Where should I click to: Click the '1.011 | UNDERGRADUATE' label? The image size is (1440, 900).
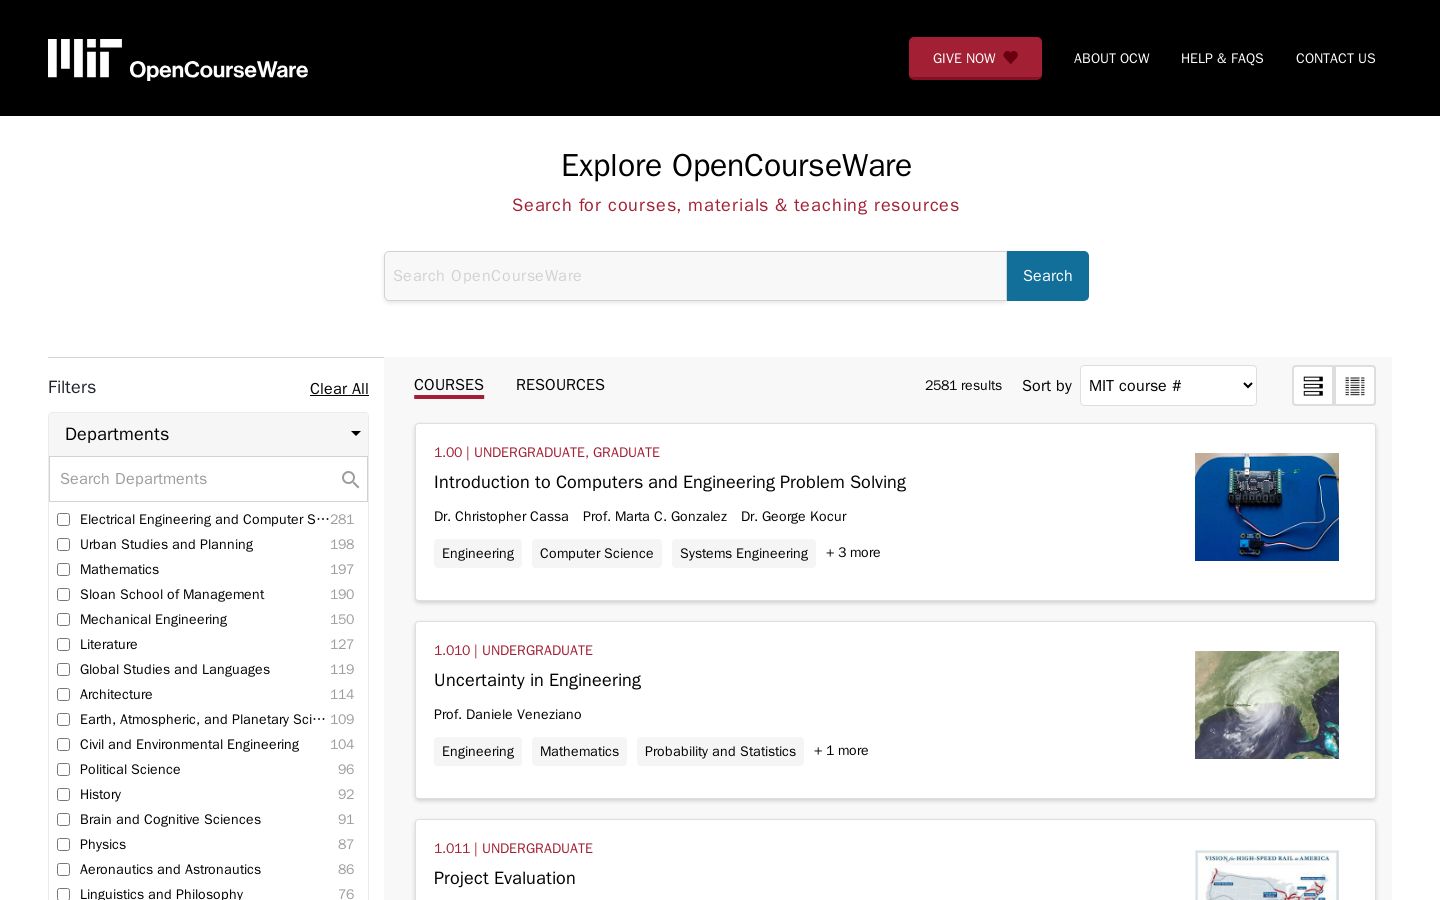point(513,848)
